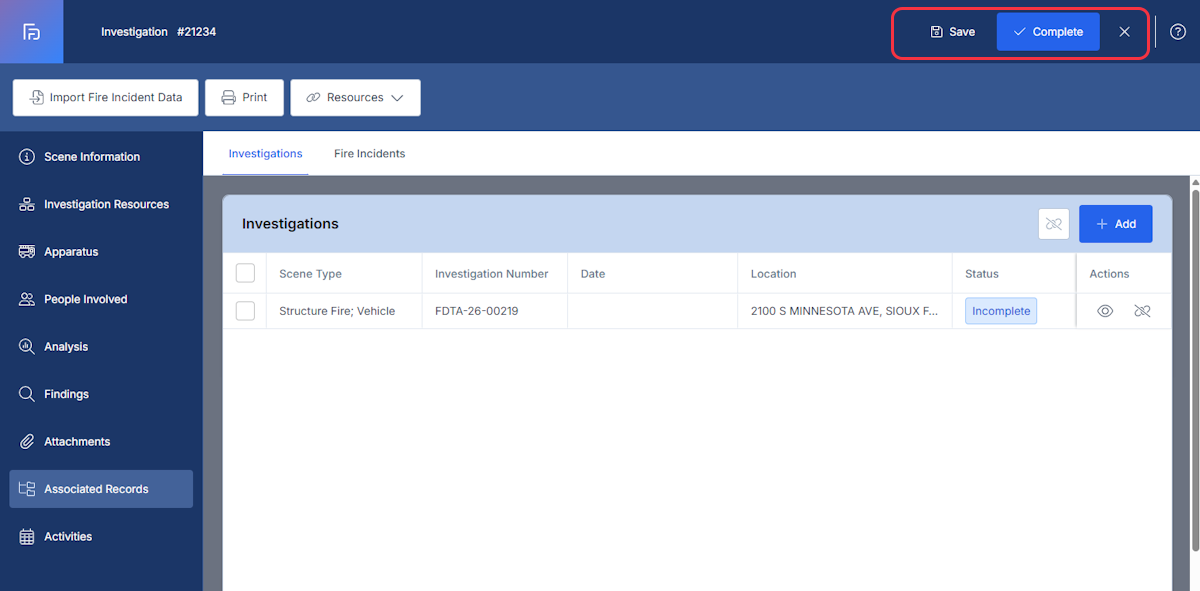Click Import Fire Incident Data
The width and height of the screenshot is (1200, 591).
coord(106,98)
